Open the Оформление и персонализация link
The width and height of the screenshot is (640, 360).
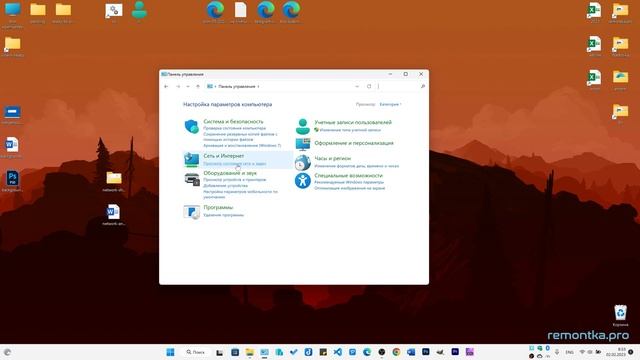pyautogui.click(x=354, y=143)
